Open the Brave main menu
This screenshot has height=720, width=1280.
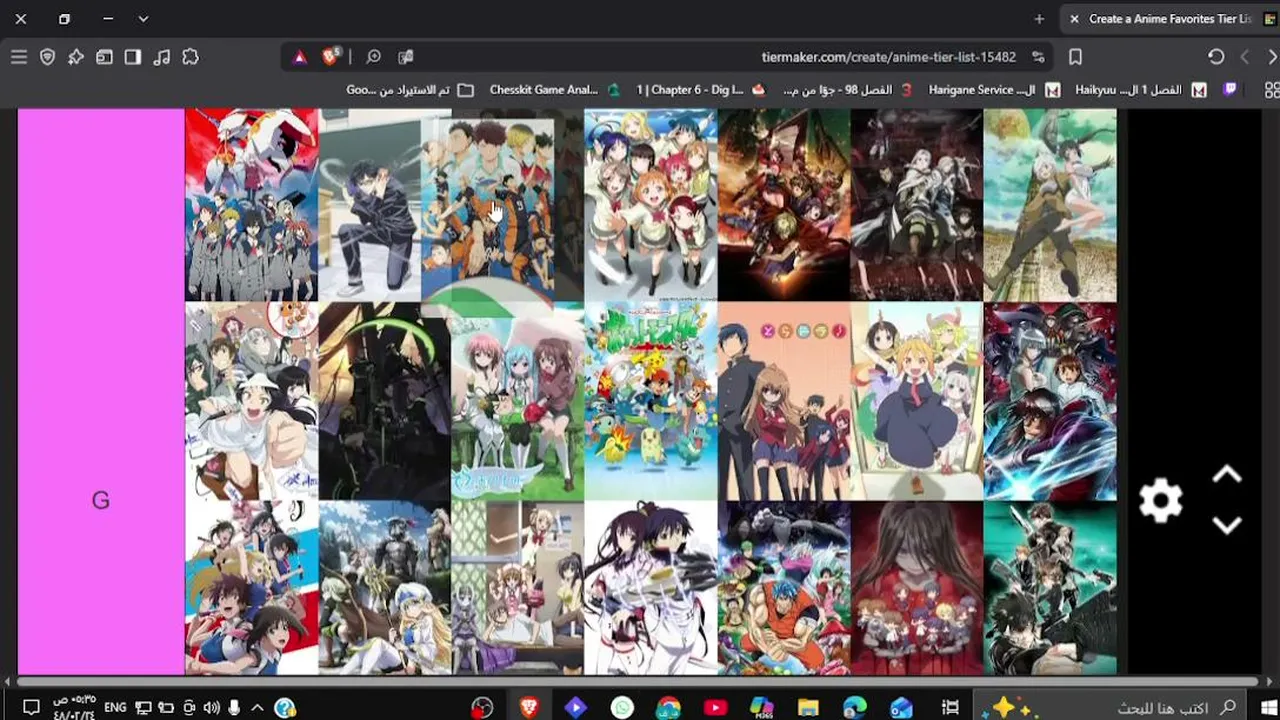(x=19, y=57)
